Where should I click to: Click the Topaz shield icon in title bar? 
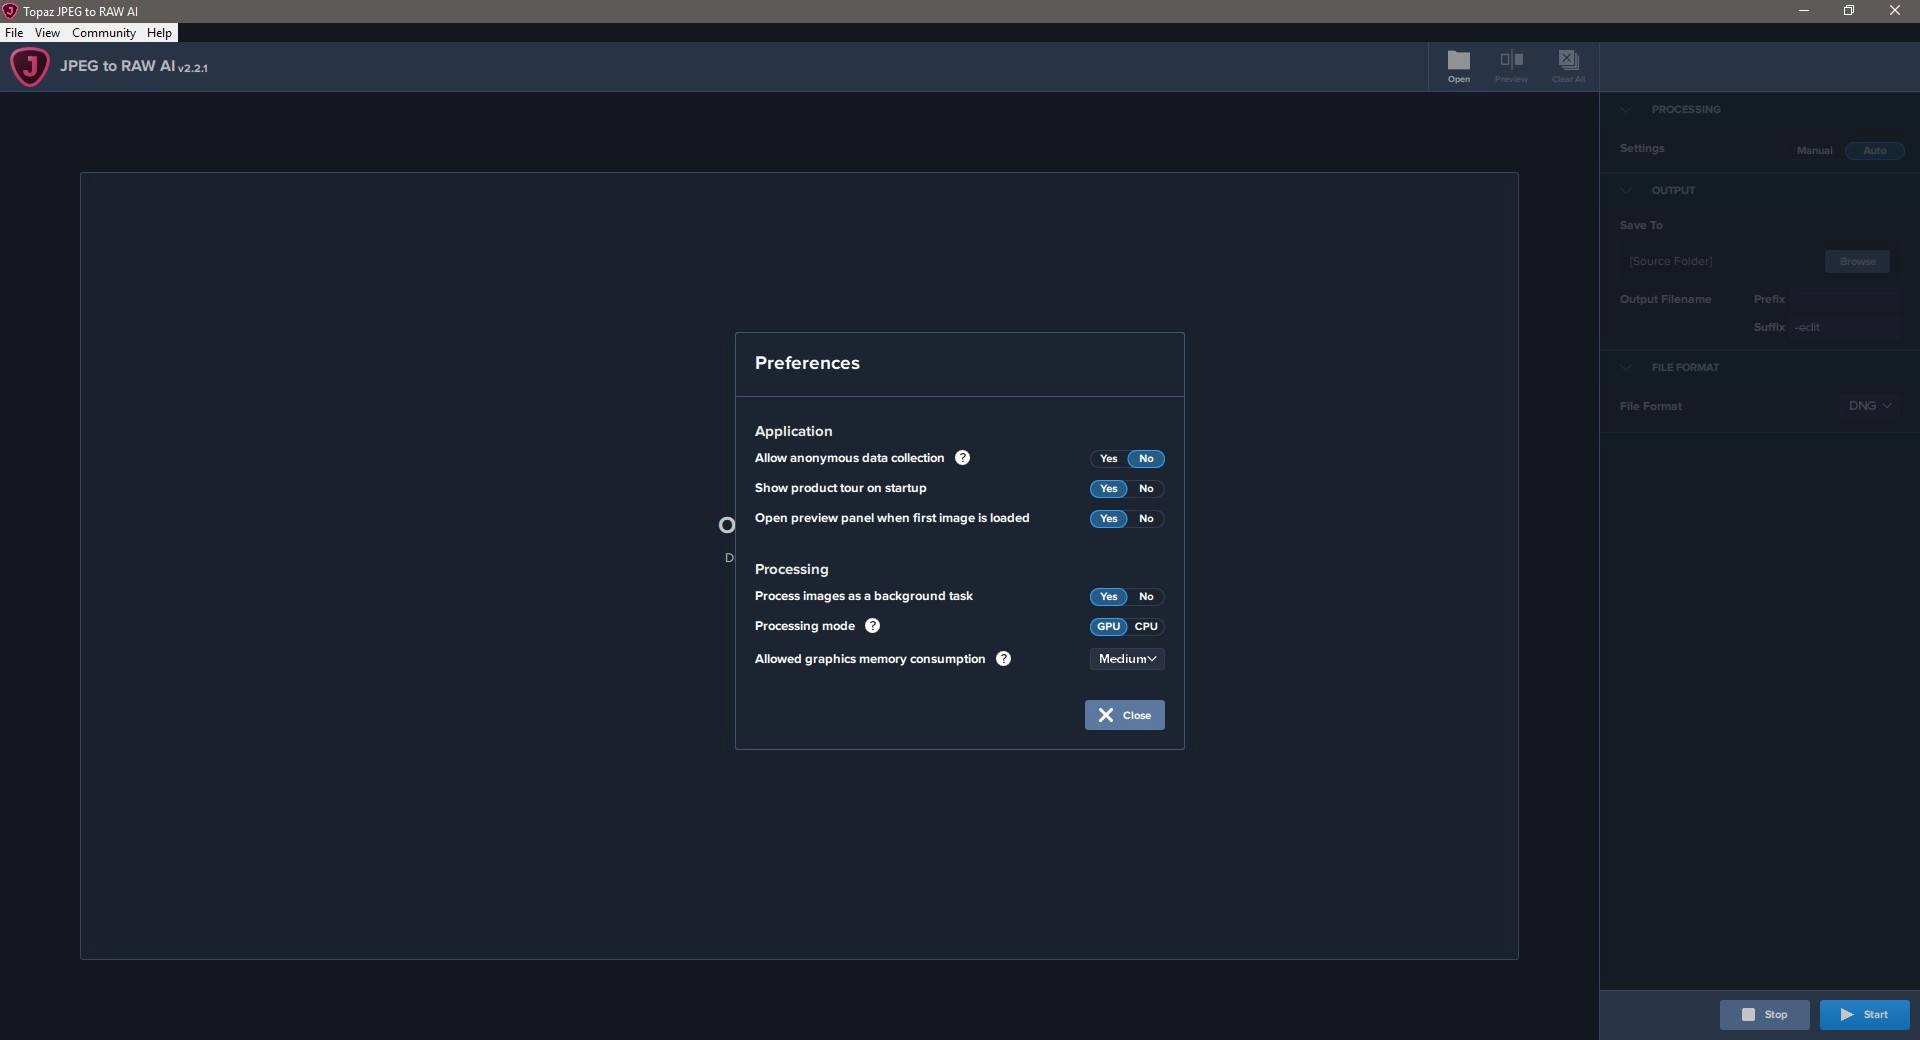click(10, 11)
